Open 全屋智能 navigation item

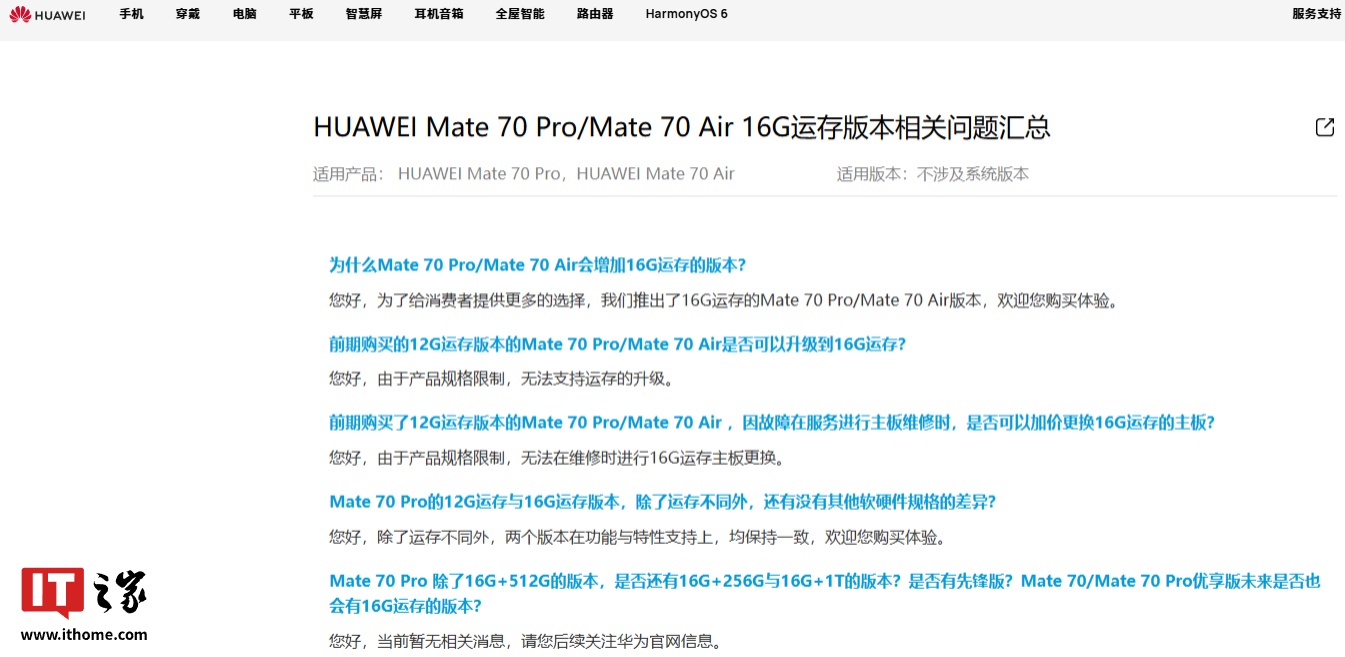(520, 14)
